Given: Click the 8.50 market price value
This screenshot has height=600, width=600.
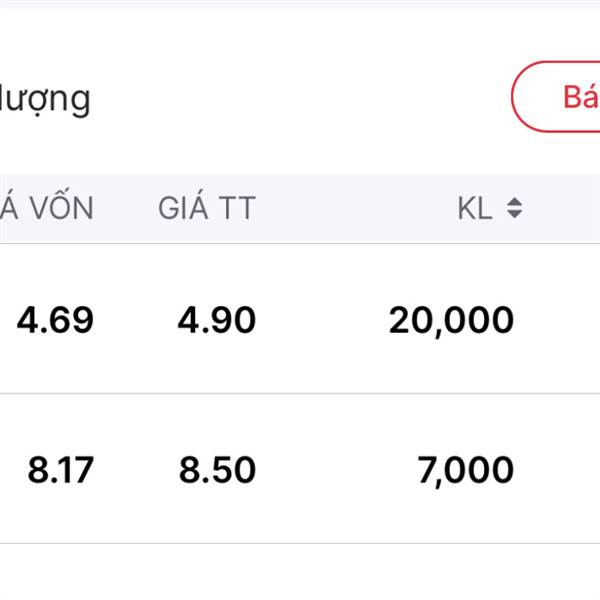Looking at the screenshot, I should point(217,470).
